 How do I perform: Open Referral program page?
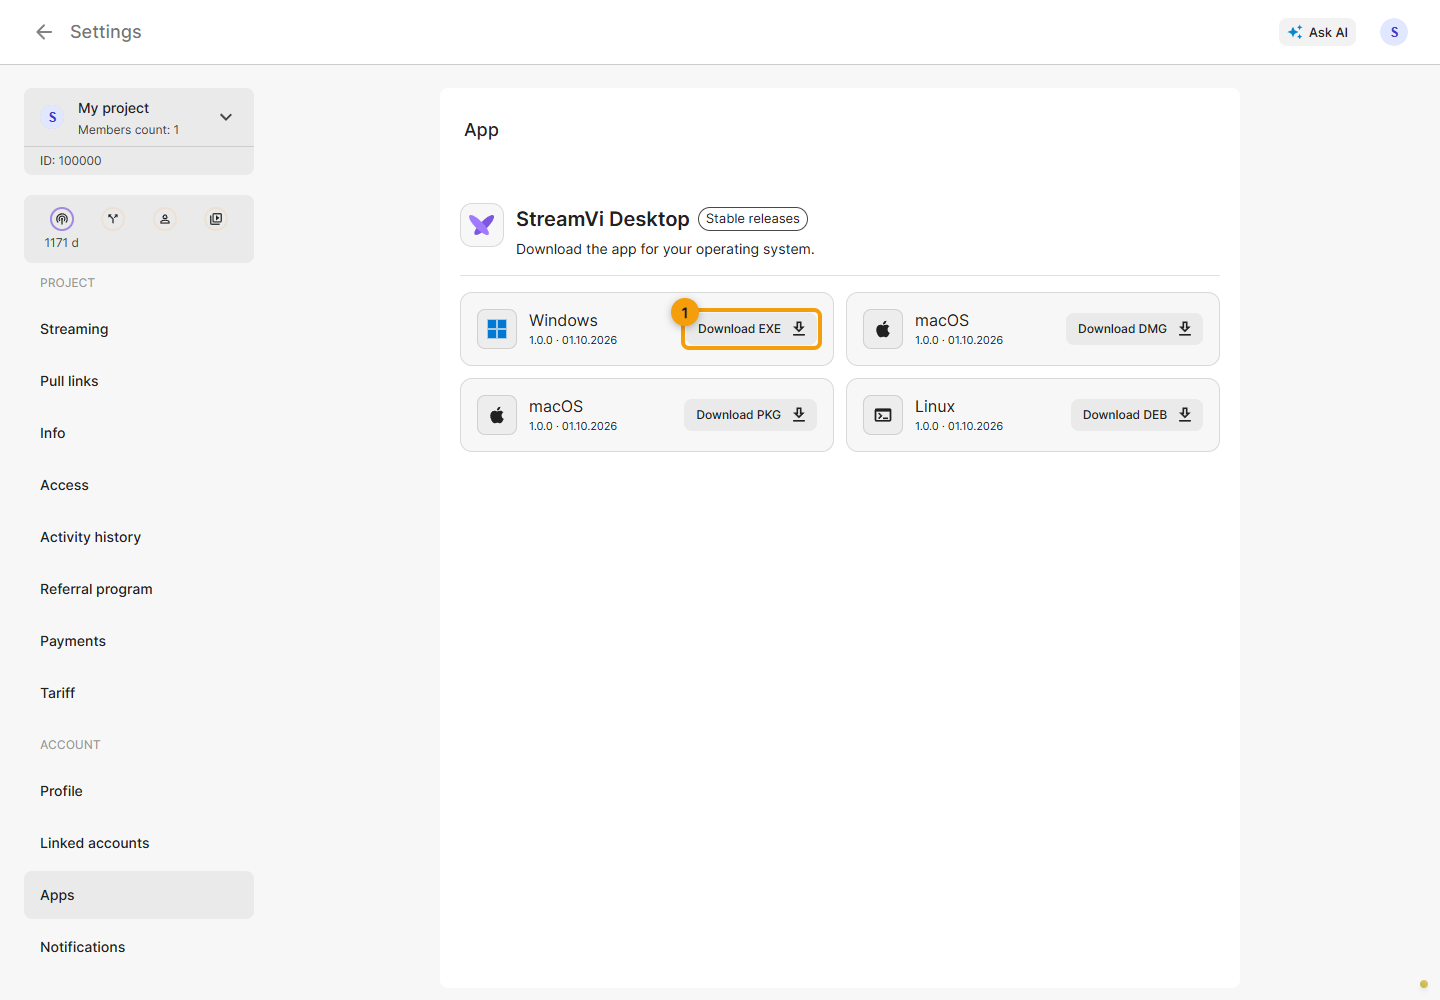click(139, 589)
